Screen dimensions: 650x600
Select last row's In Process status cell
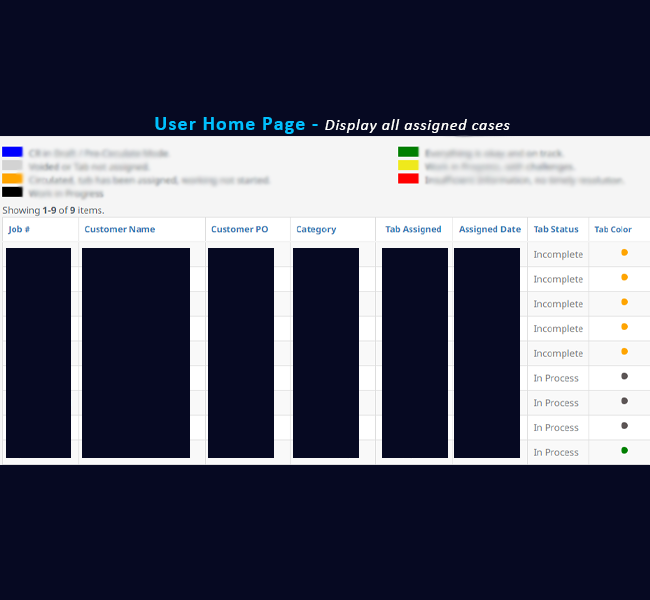[556, 453]
